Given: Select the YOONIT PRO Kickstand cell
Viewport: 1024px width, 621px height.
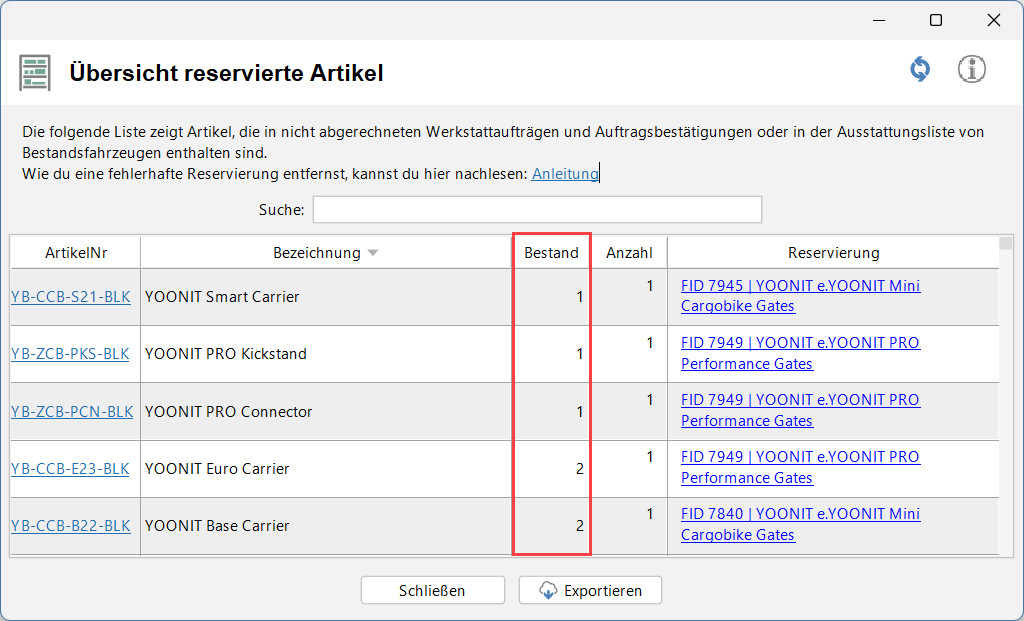Looking at the screenshot, I should tap(325, 354).
